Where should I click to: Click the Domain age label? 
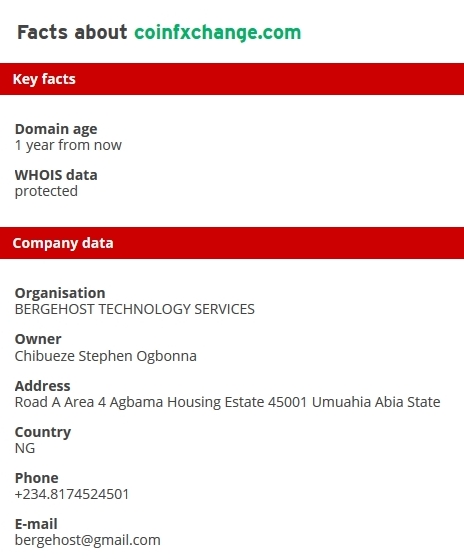(x=56, y=129)
